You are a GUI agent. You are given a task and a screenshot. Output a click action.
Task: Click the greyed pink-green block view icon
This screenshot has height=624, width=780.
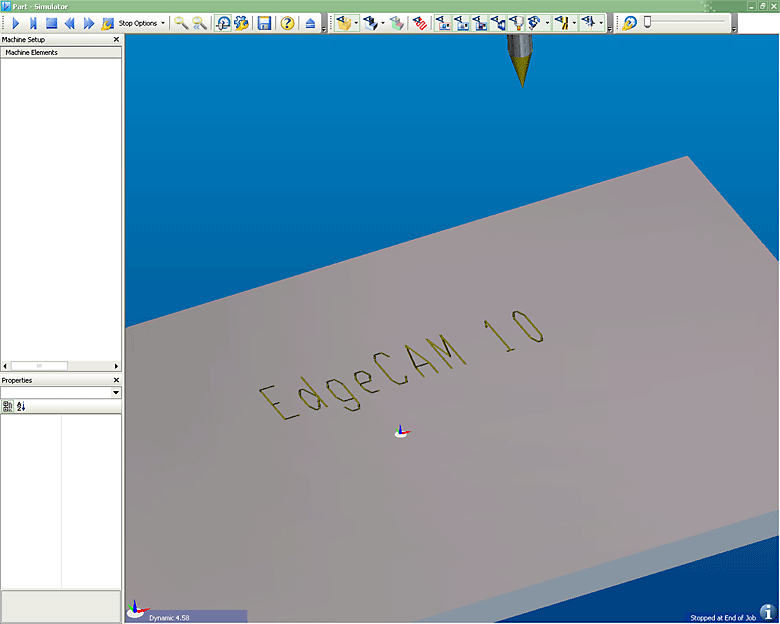coord(396,23)
